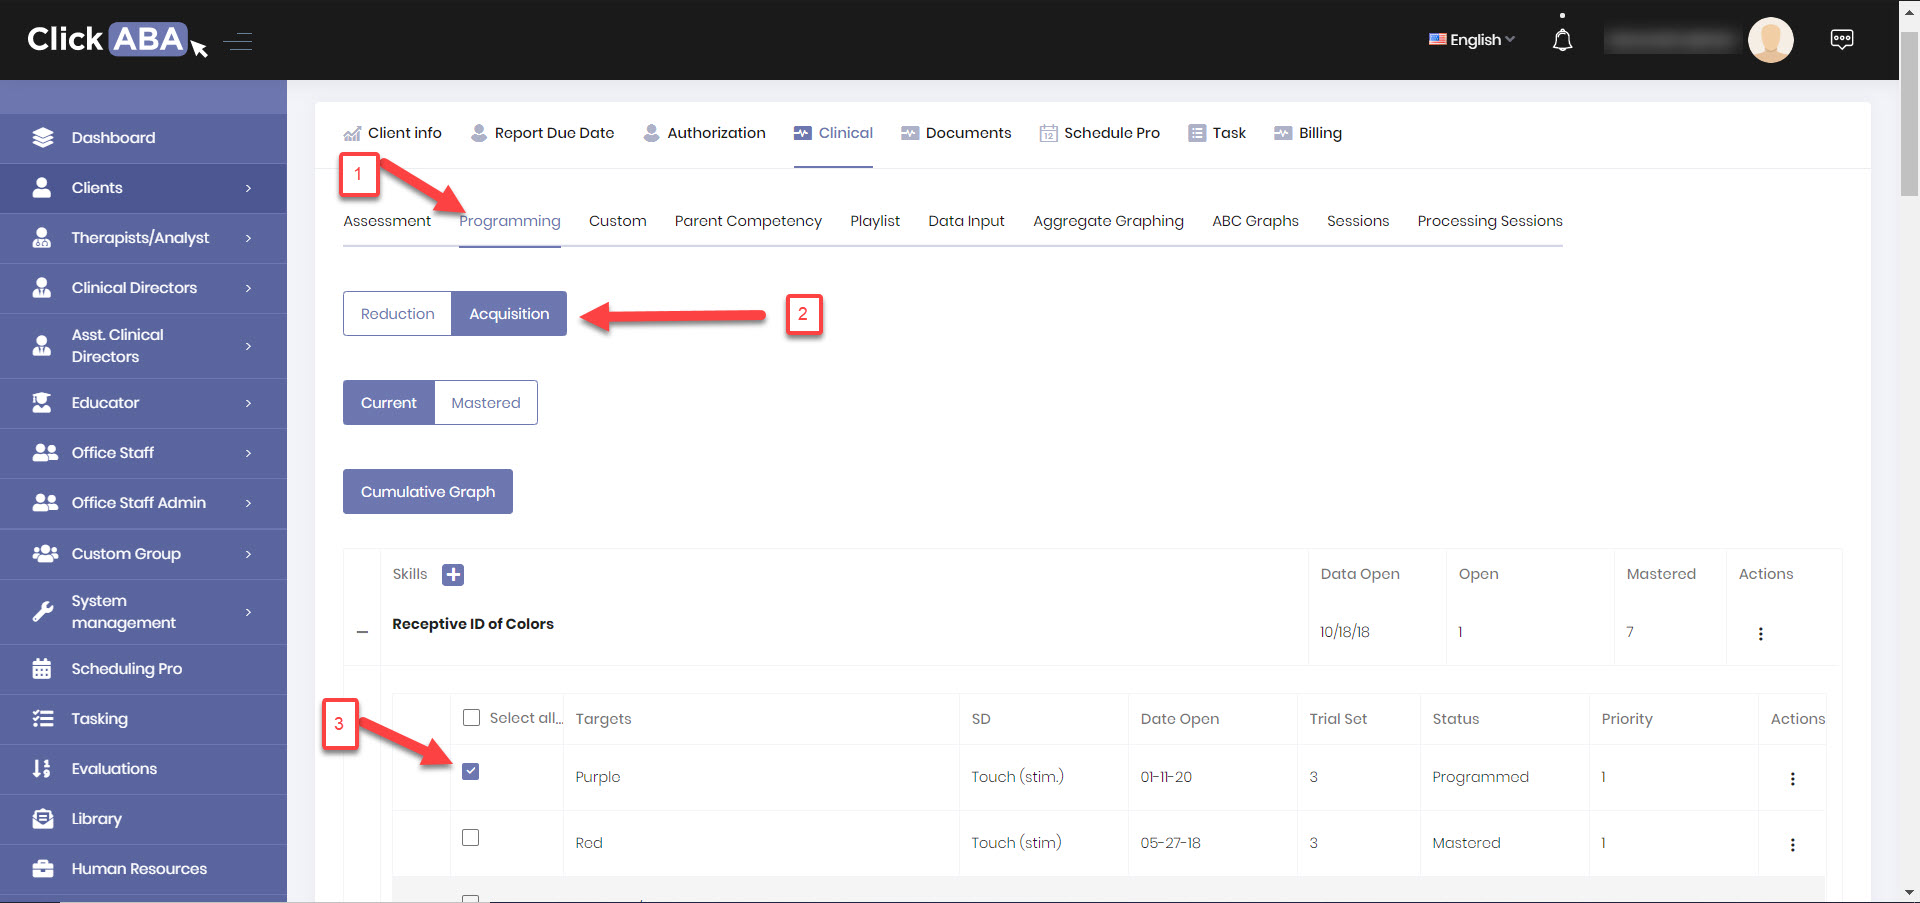Click the Cumulative Graph button

point(428,492)
